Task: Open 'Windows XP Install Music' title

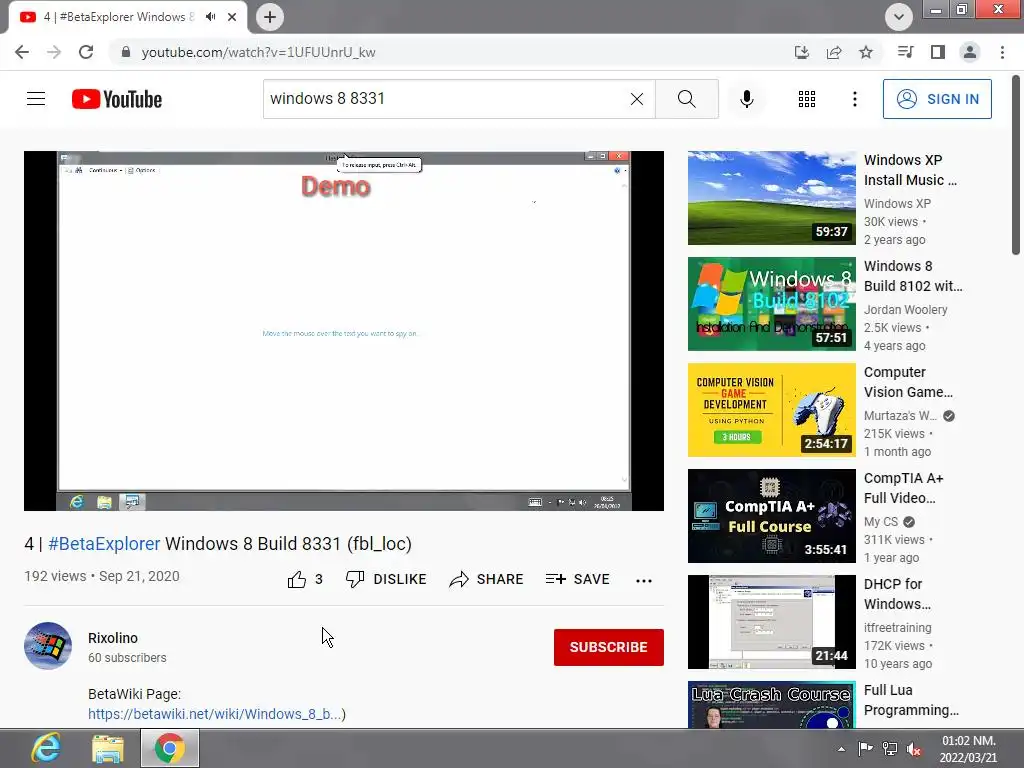Action: (x=910, y=170)
